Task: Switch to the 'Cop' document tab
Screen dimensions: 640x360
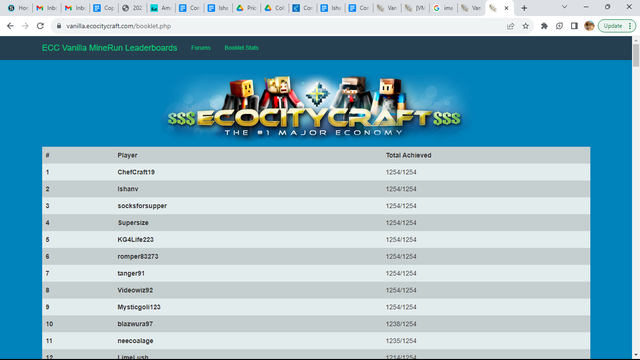Action: (104, 8)
